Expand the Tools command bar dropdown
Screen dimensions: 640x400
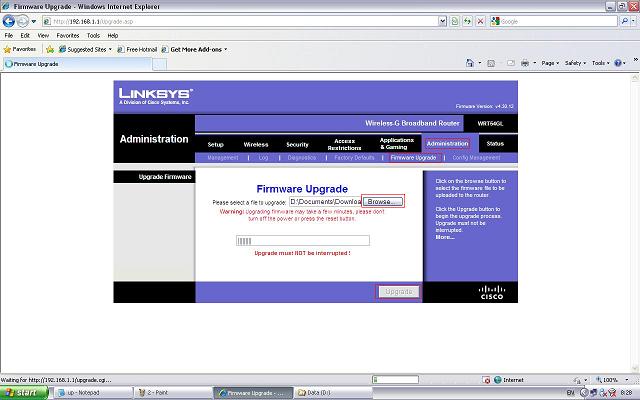tap(601, 63)
